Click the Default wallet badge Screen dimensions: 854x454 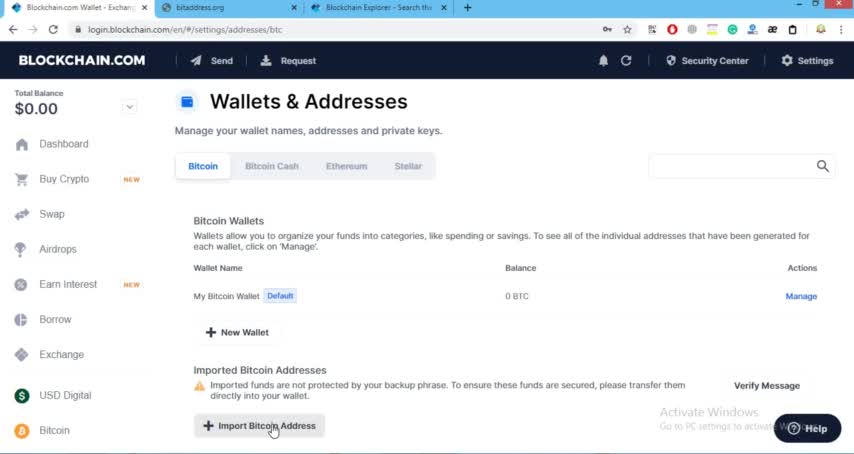(x=280, y=296)
